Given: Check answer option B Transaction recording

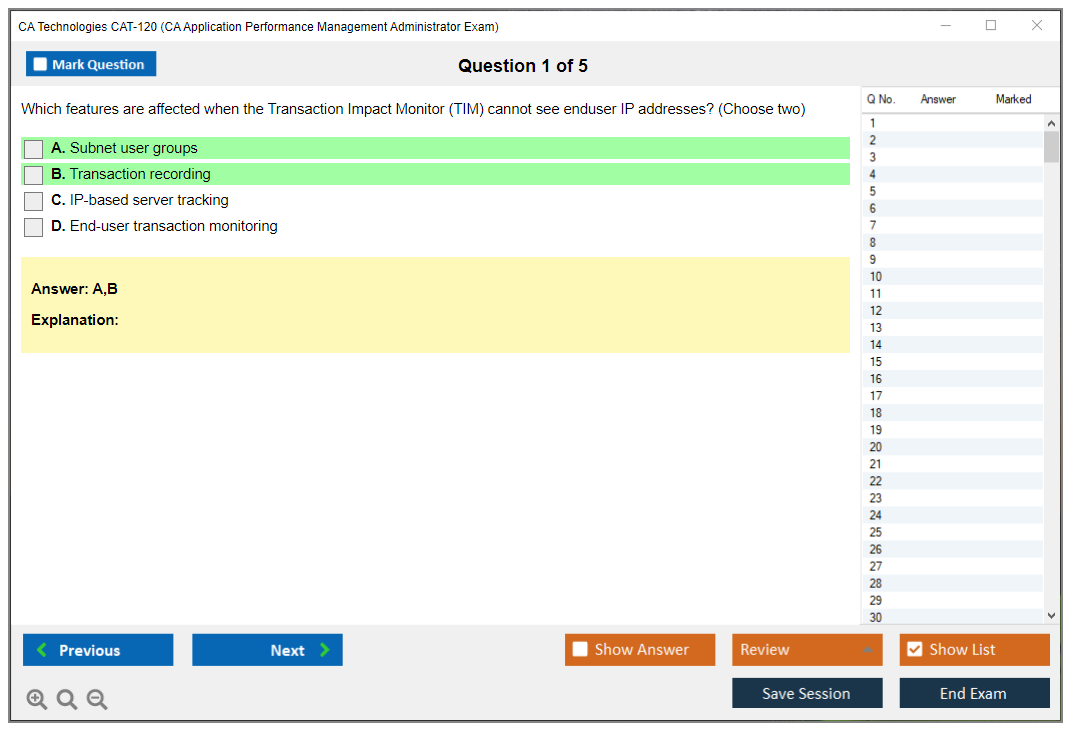Looking at the screenshot, I should pyautogui.click(x=34, y=175).
